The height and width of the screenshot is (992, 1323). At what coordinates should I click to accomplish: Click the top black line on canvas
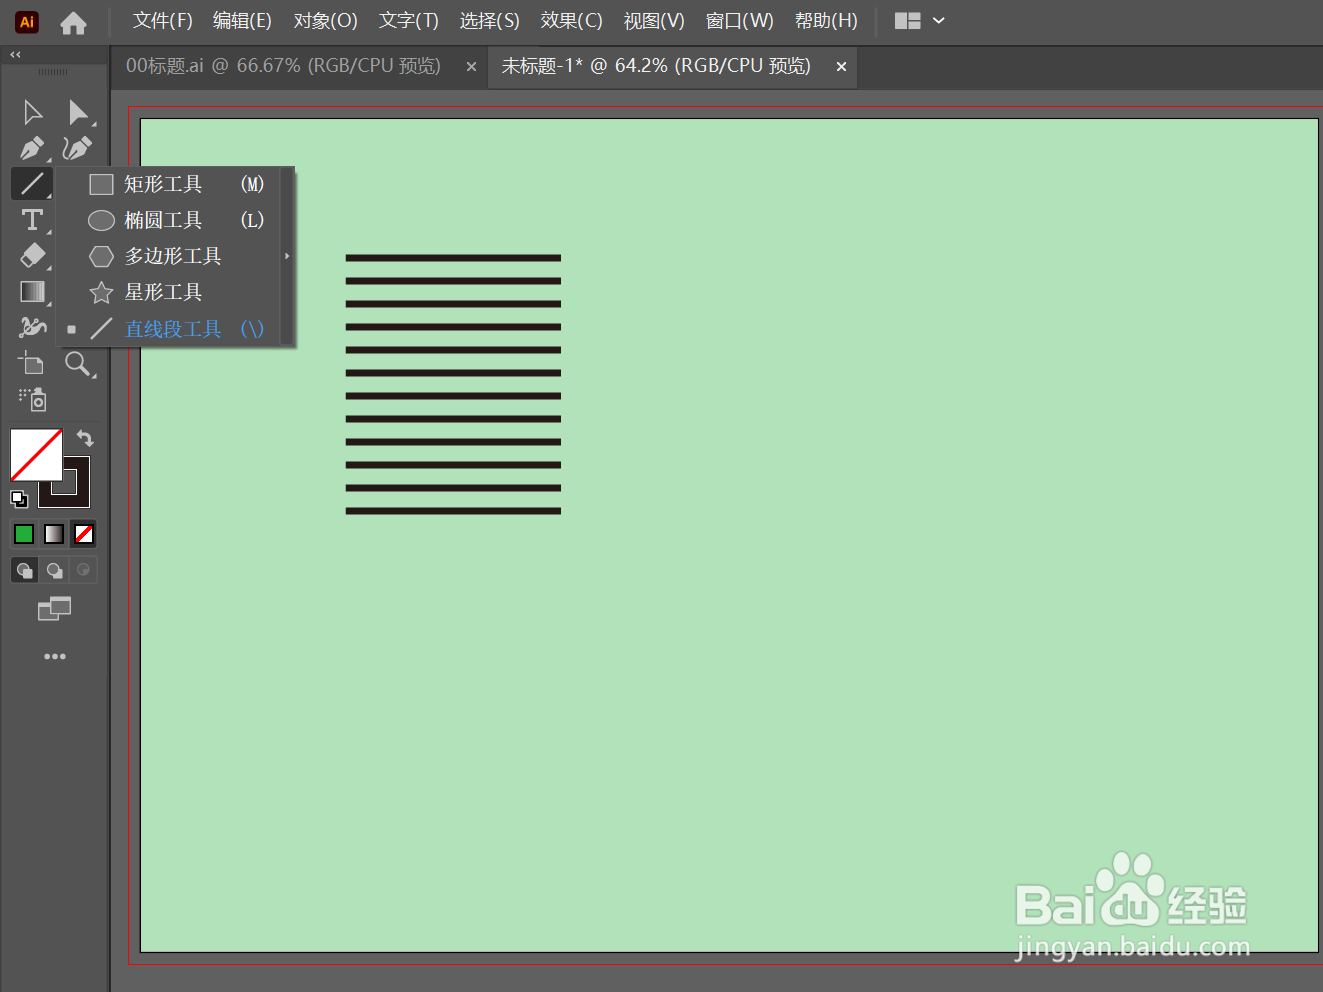[453, 258]
